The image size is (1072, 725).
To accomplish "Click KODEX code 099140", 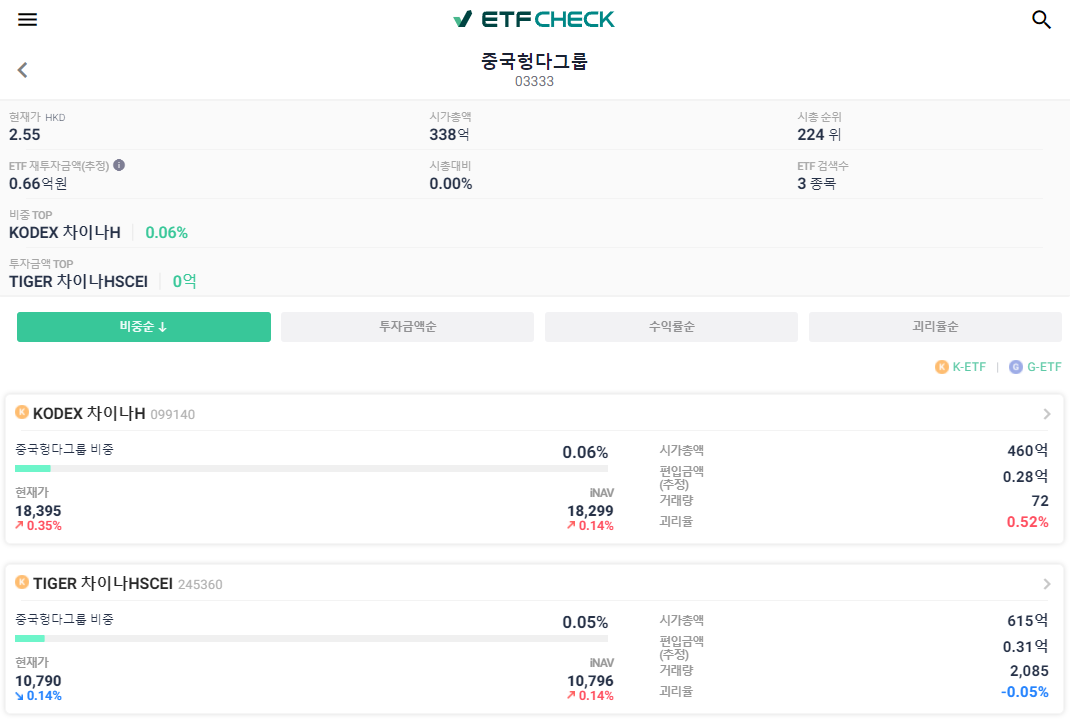I will (x=172, y=414).
